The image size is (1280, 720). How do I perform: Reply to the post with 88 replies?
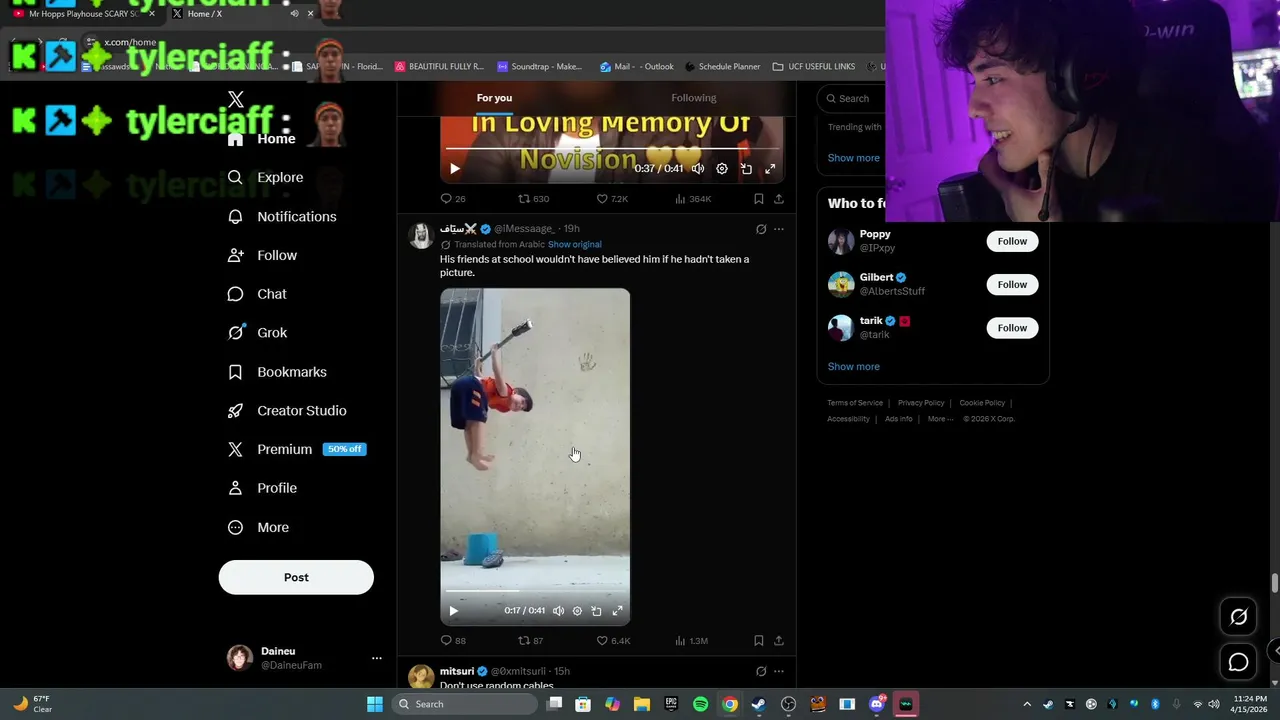(x=453, y=641)
